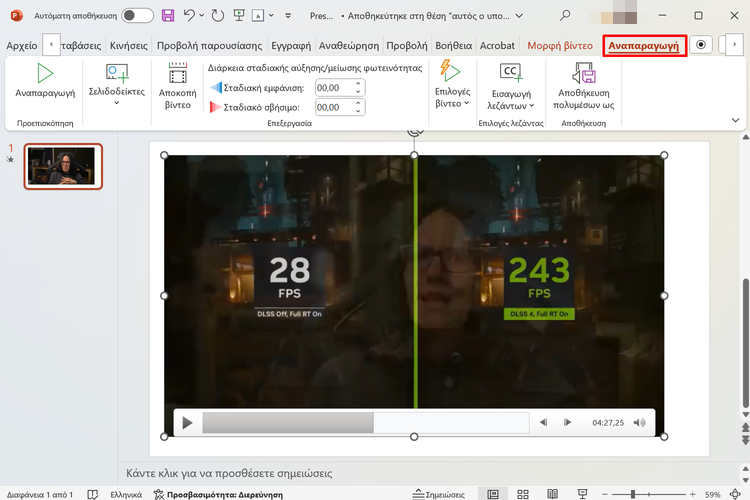Click the Redo icon

click(x=218, y=15)
